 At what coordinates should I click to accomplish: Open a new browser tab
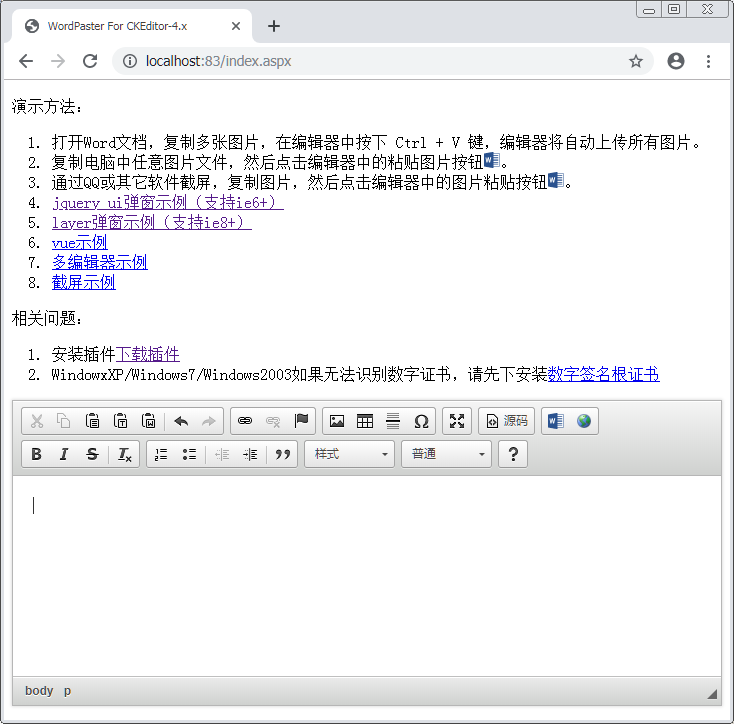coord(274,26)
